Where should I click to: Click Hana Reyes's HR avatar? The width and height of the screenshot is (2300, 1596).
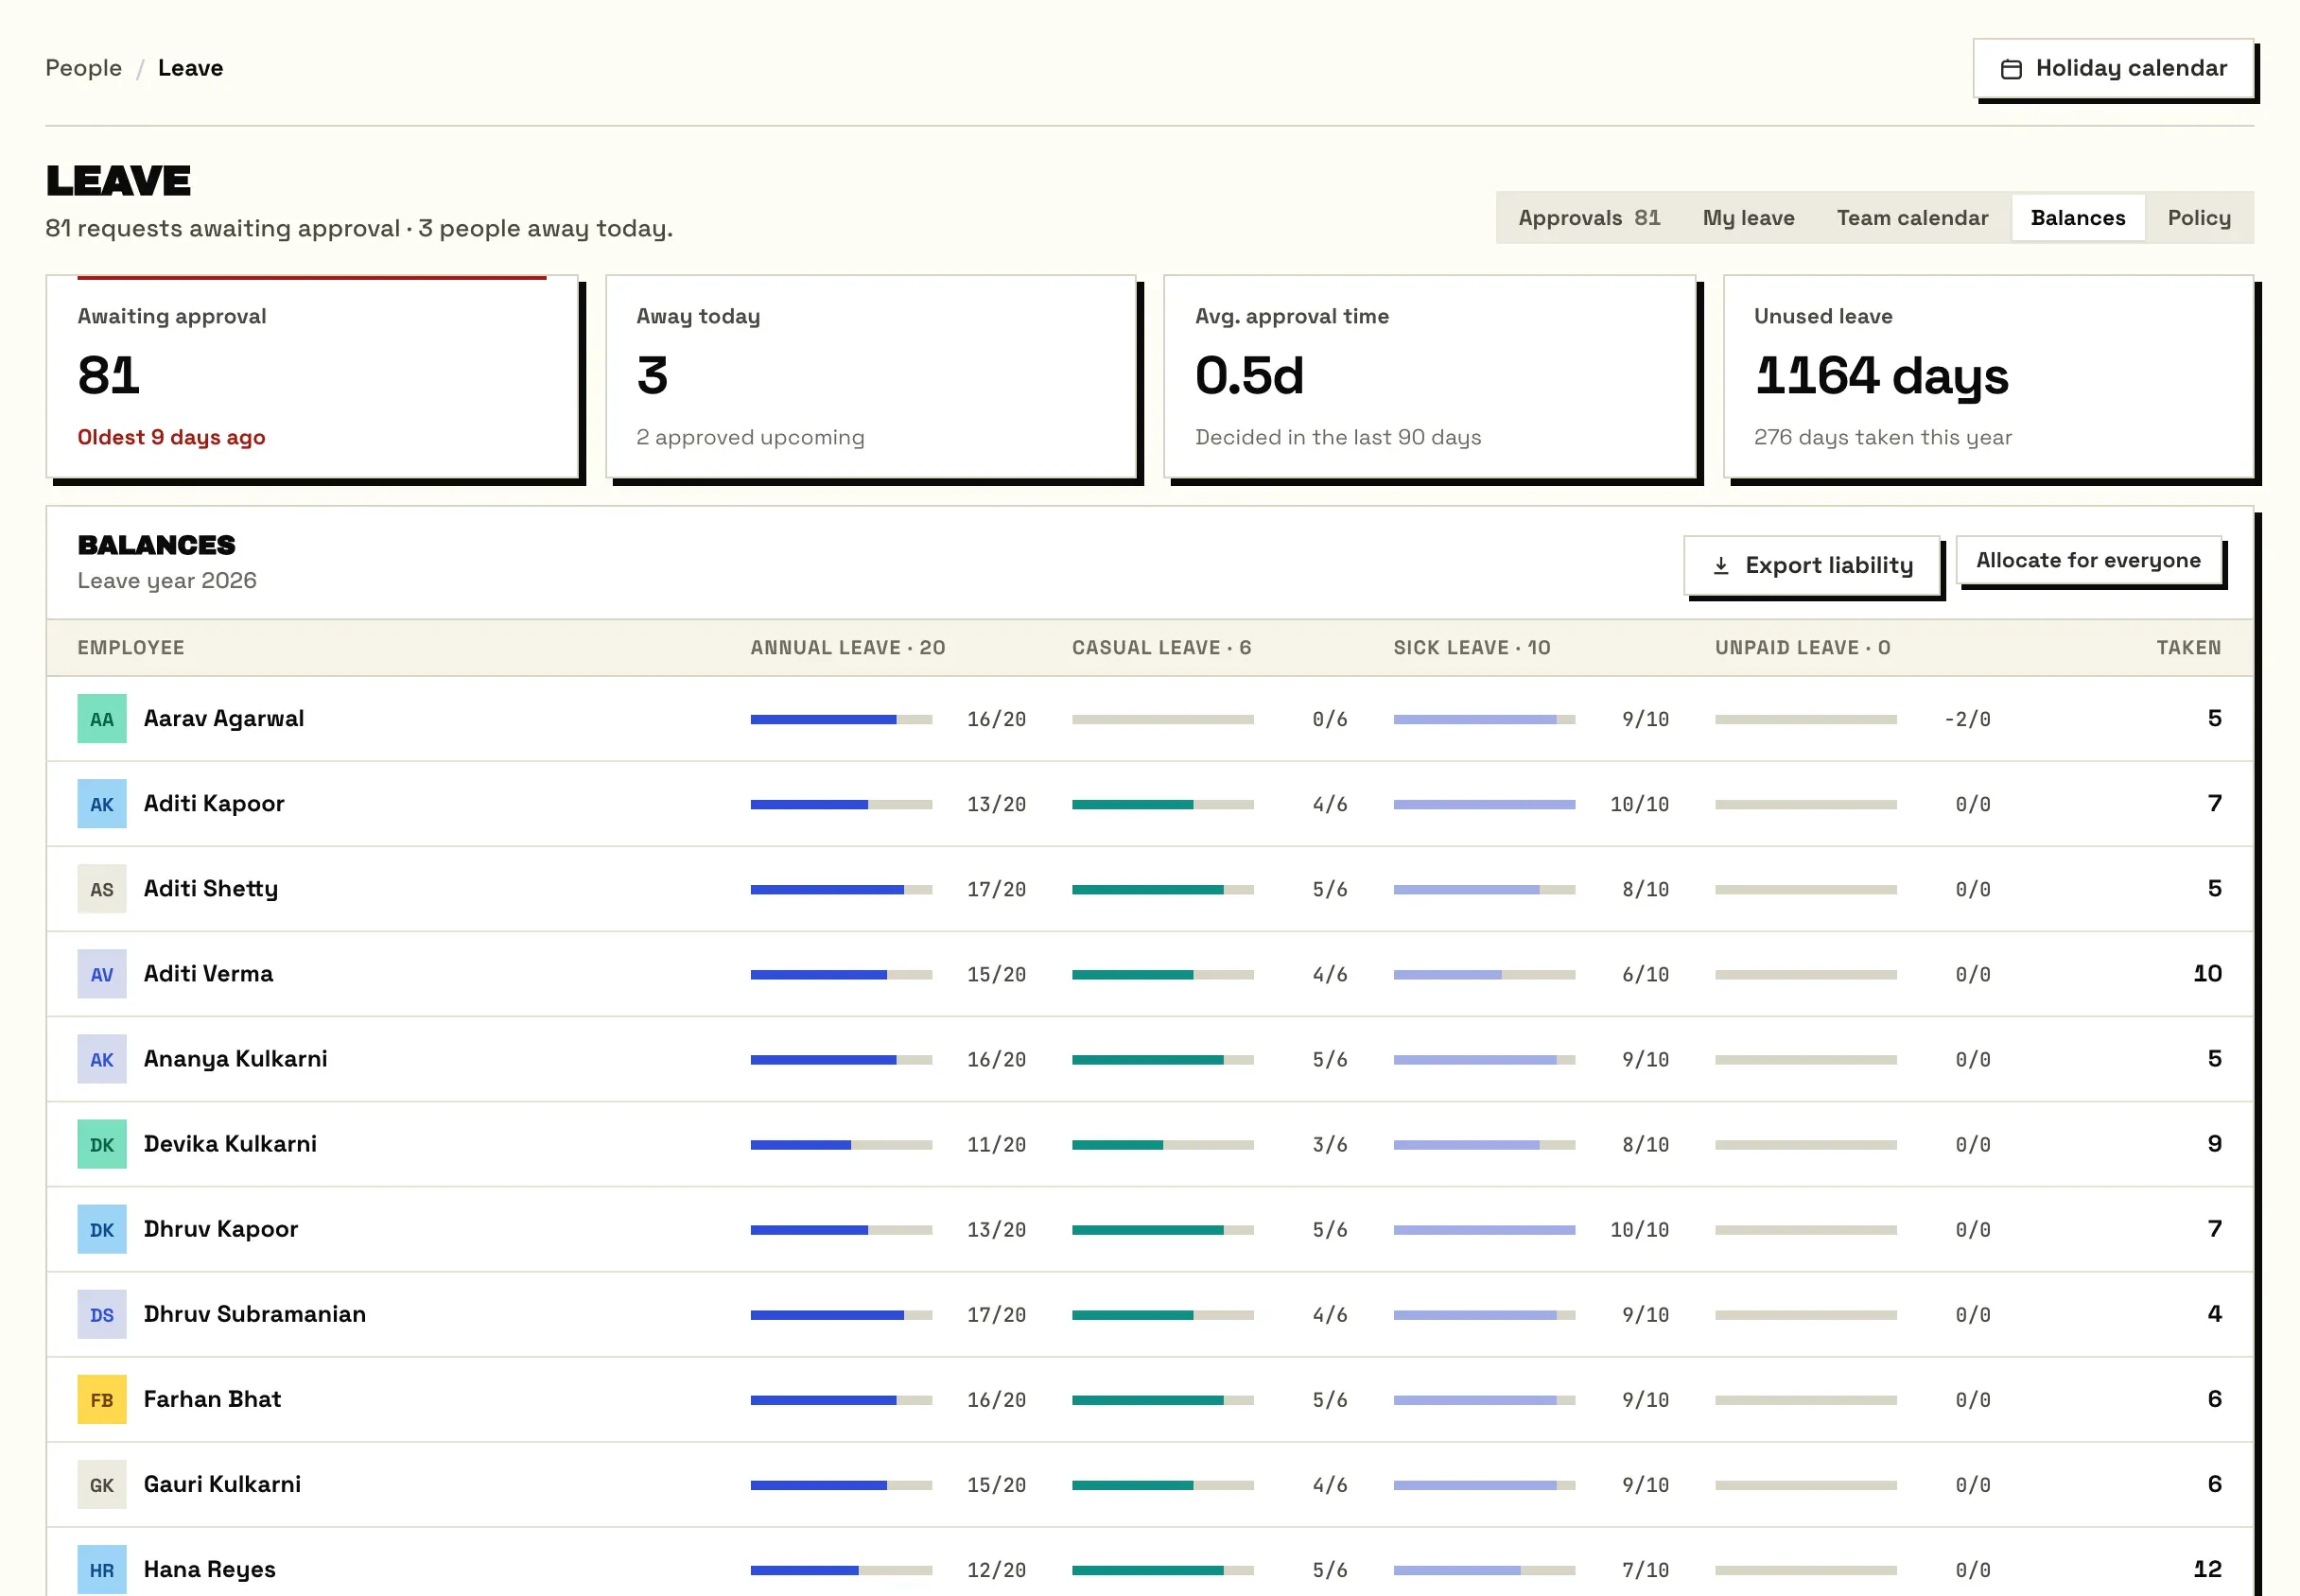102,1569
